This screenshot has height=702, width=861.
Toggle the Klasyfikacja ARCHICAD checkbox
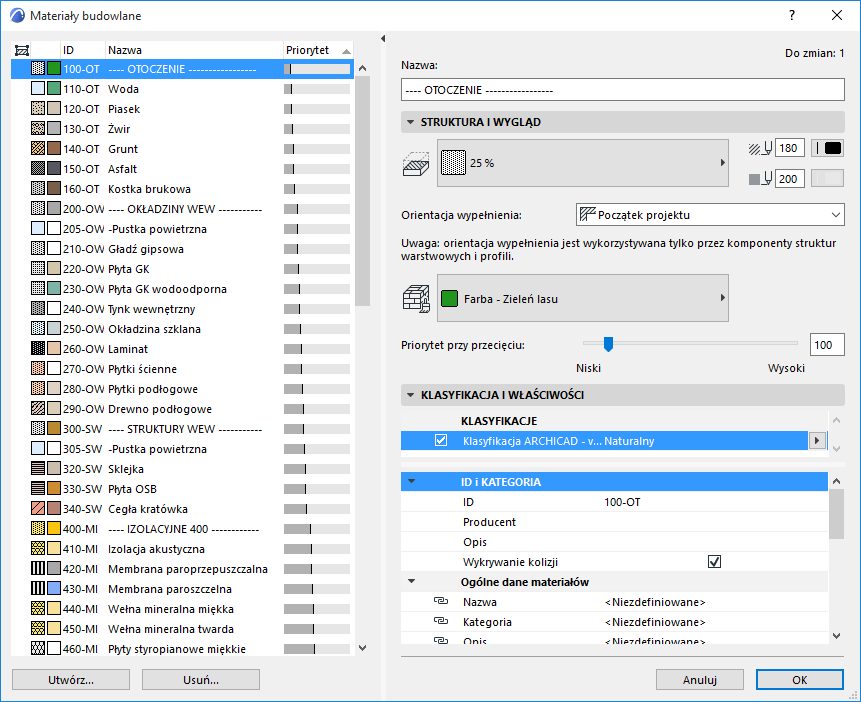tap(441, 441)
